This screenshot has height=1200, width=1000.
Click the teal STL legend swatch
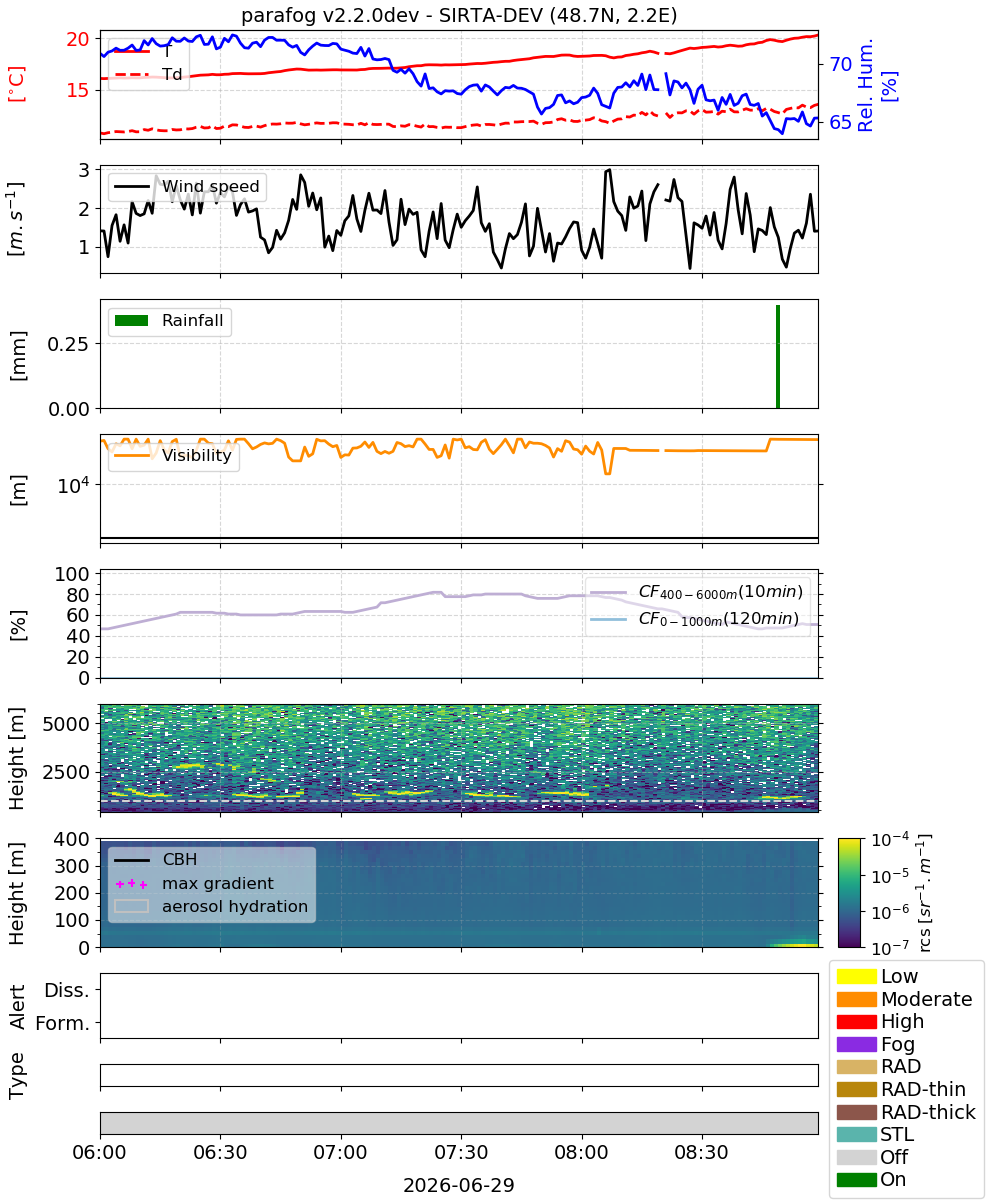click(x=856, y=1135)
